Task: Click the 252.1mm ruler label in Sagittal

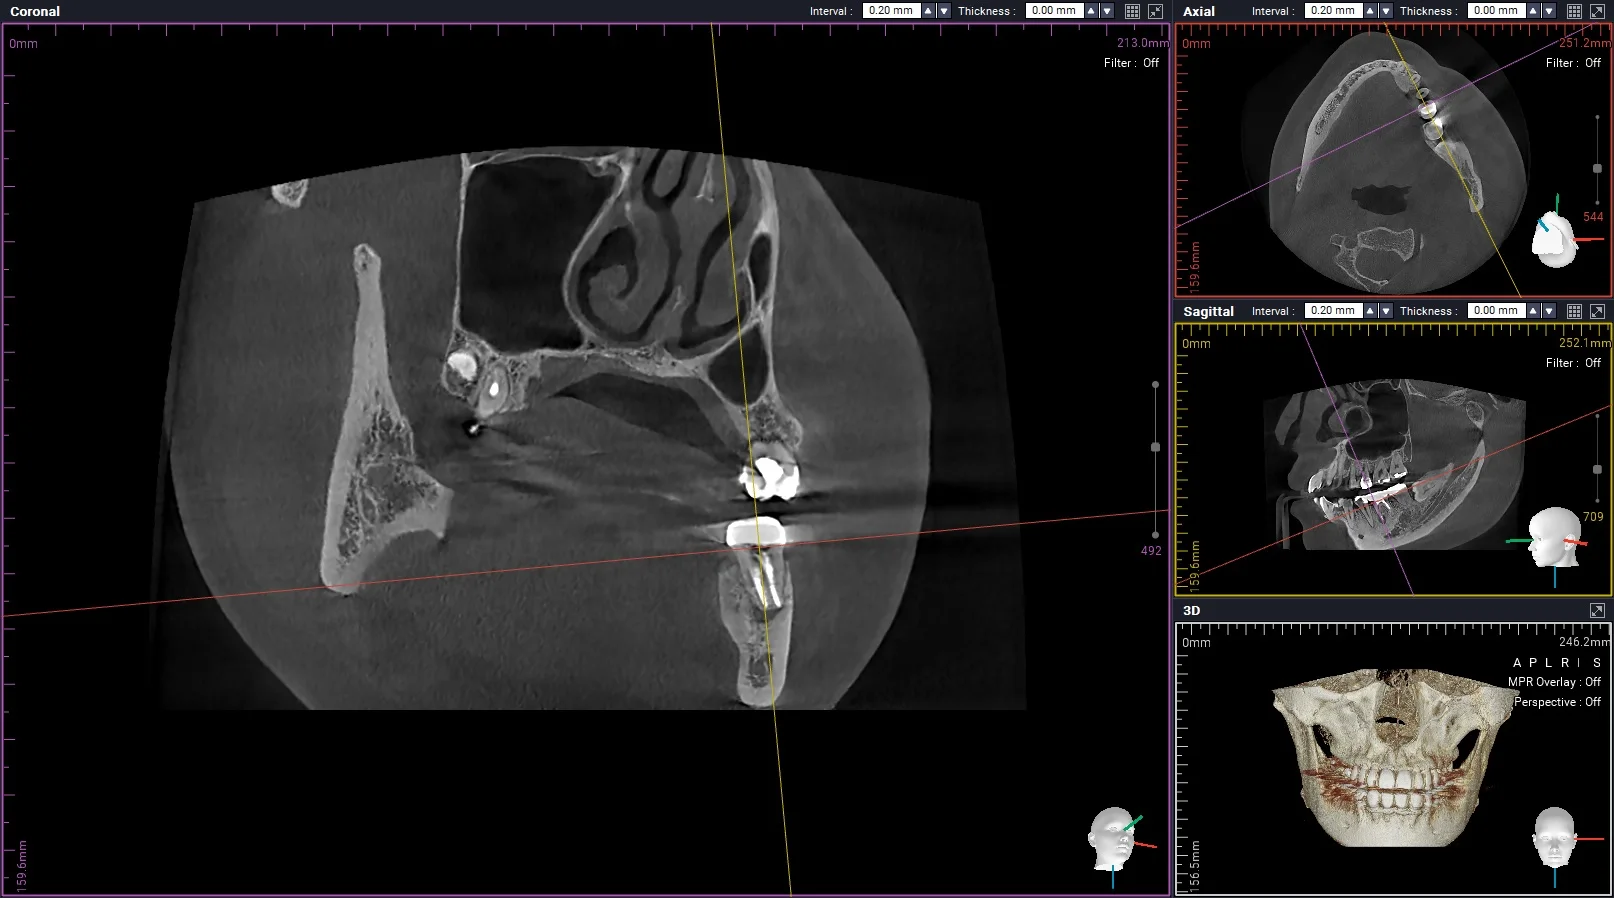Action: click(1584, 343)
